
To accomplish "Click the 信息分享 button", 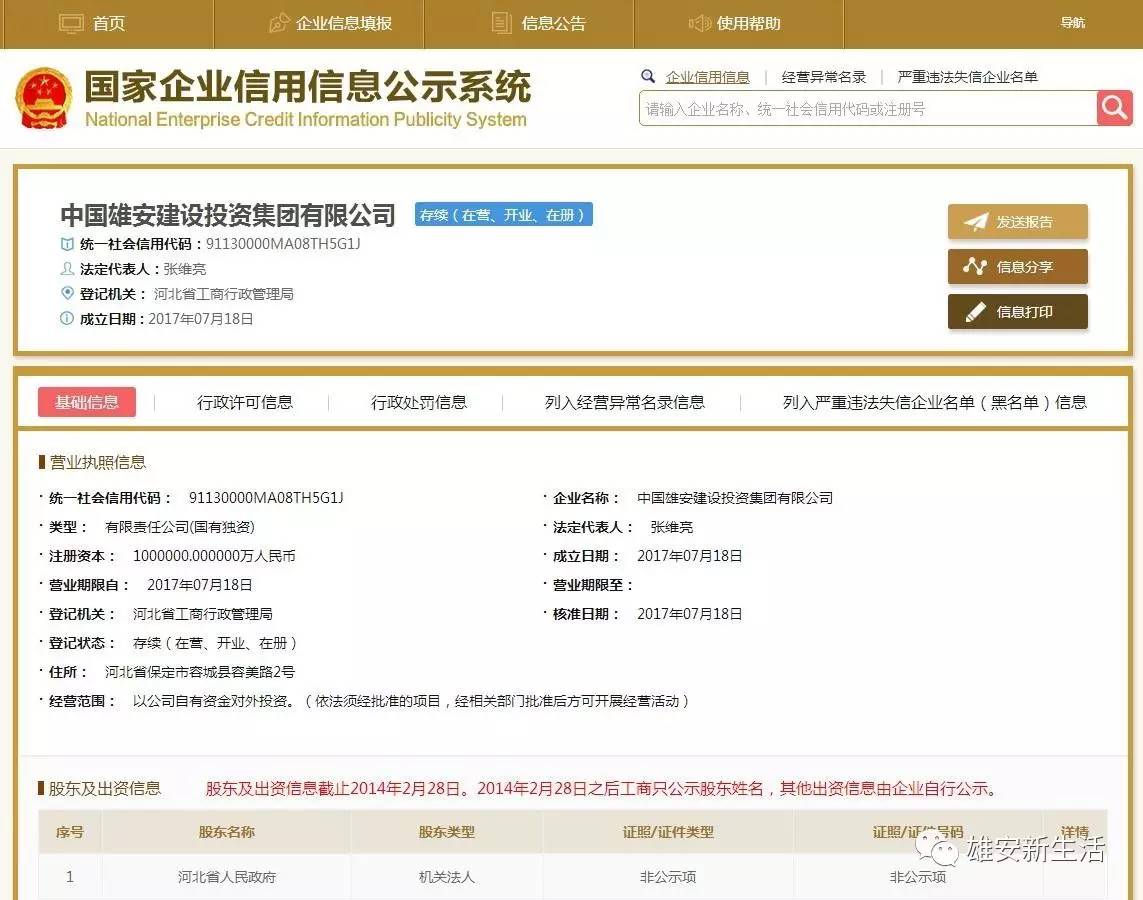I will (1018, 267).
